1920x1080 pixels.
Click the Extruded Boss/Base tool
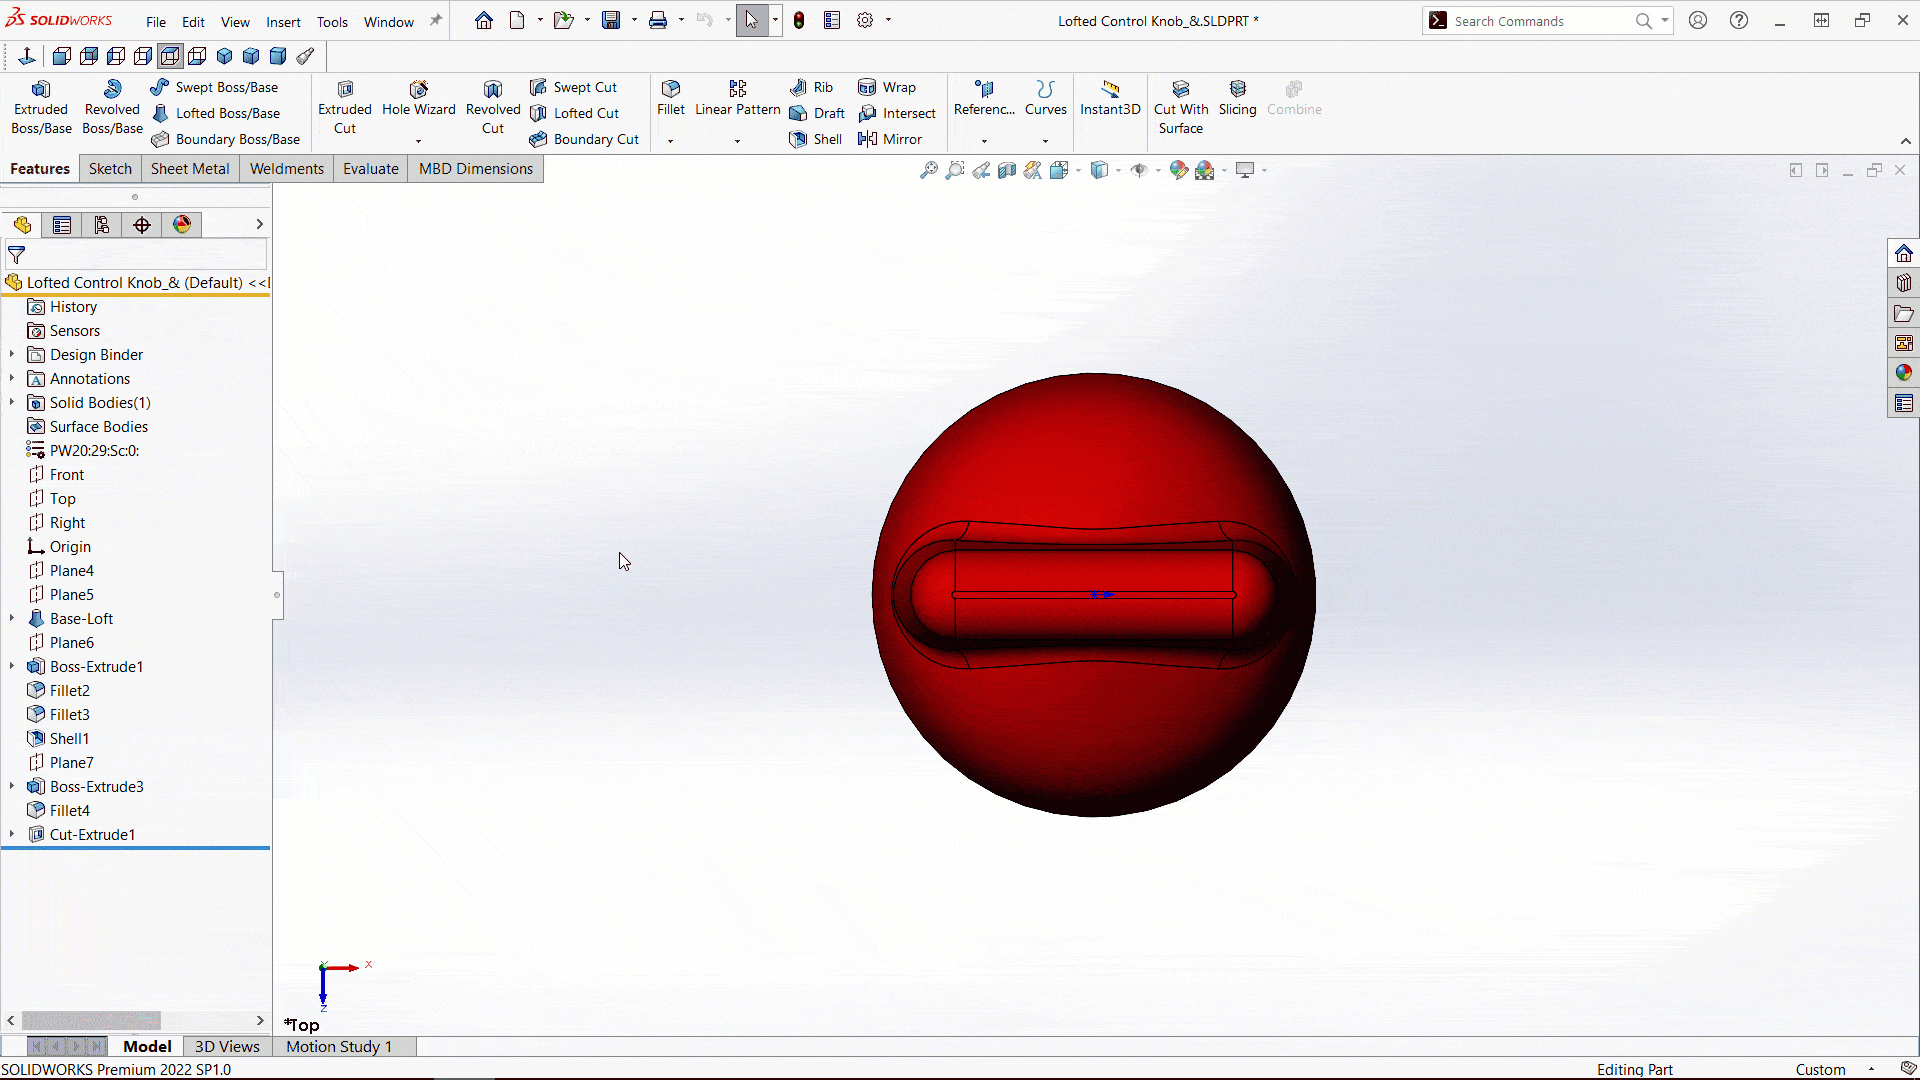[x=41, y=107]
